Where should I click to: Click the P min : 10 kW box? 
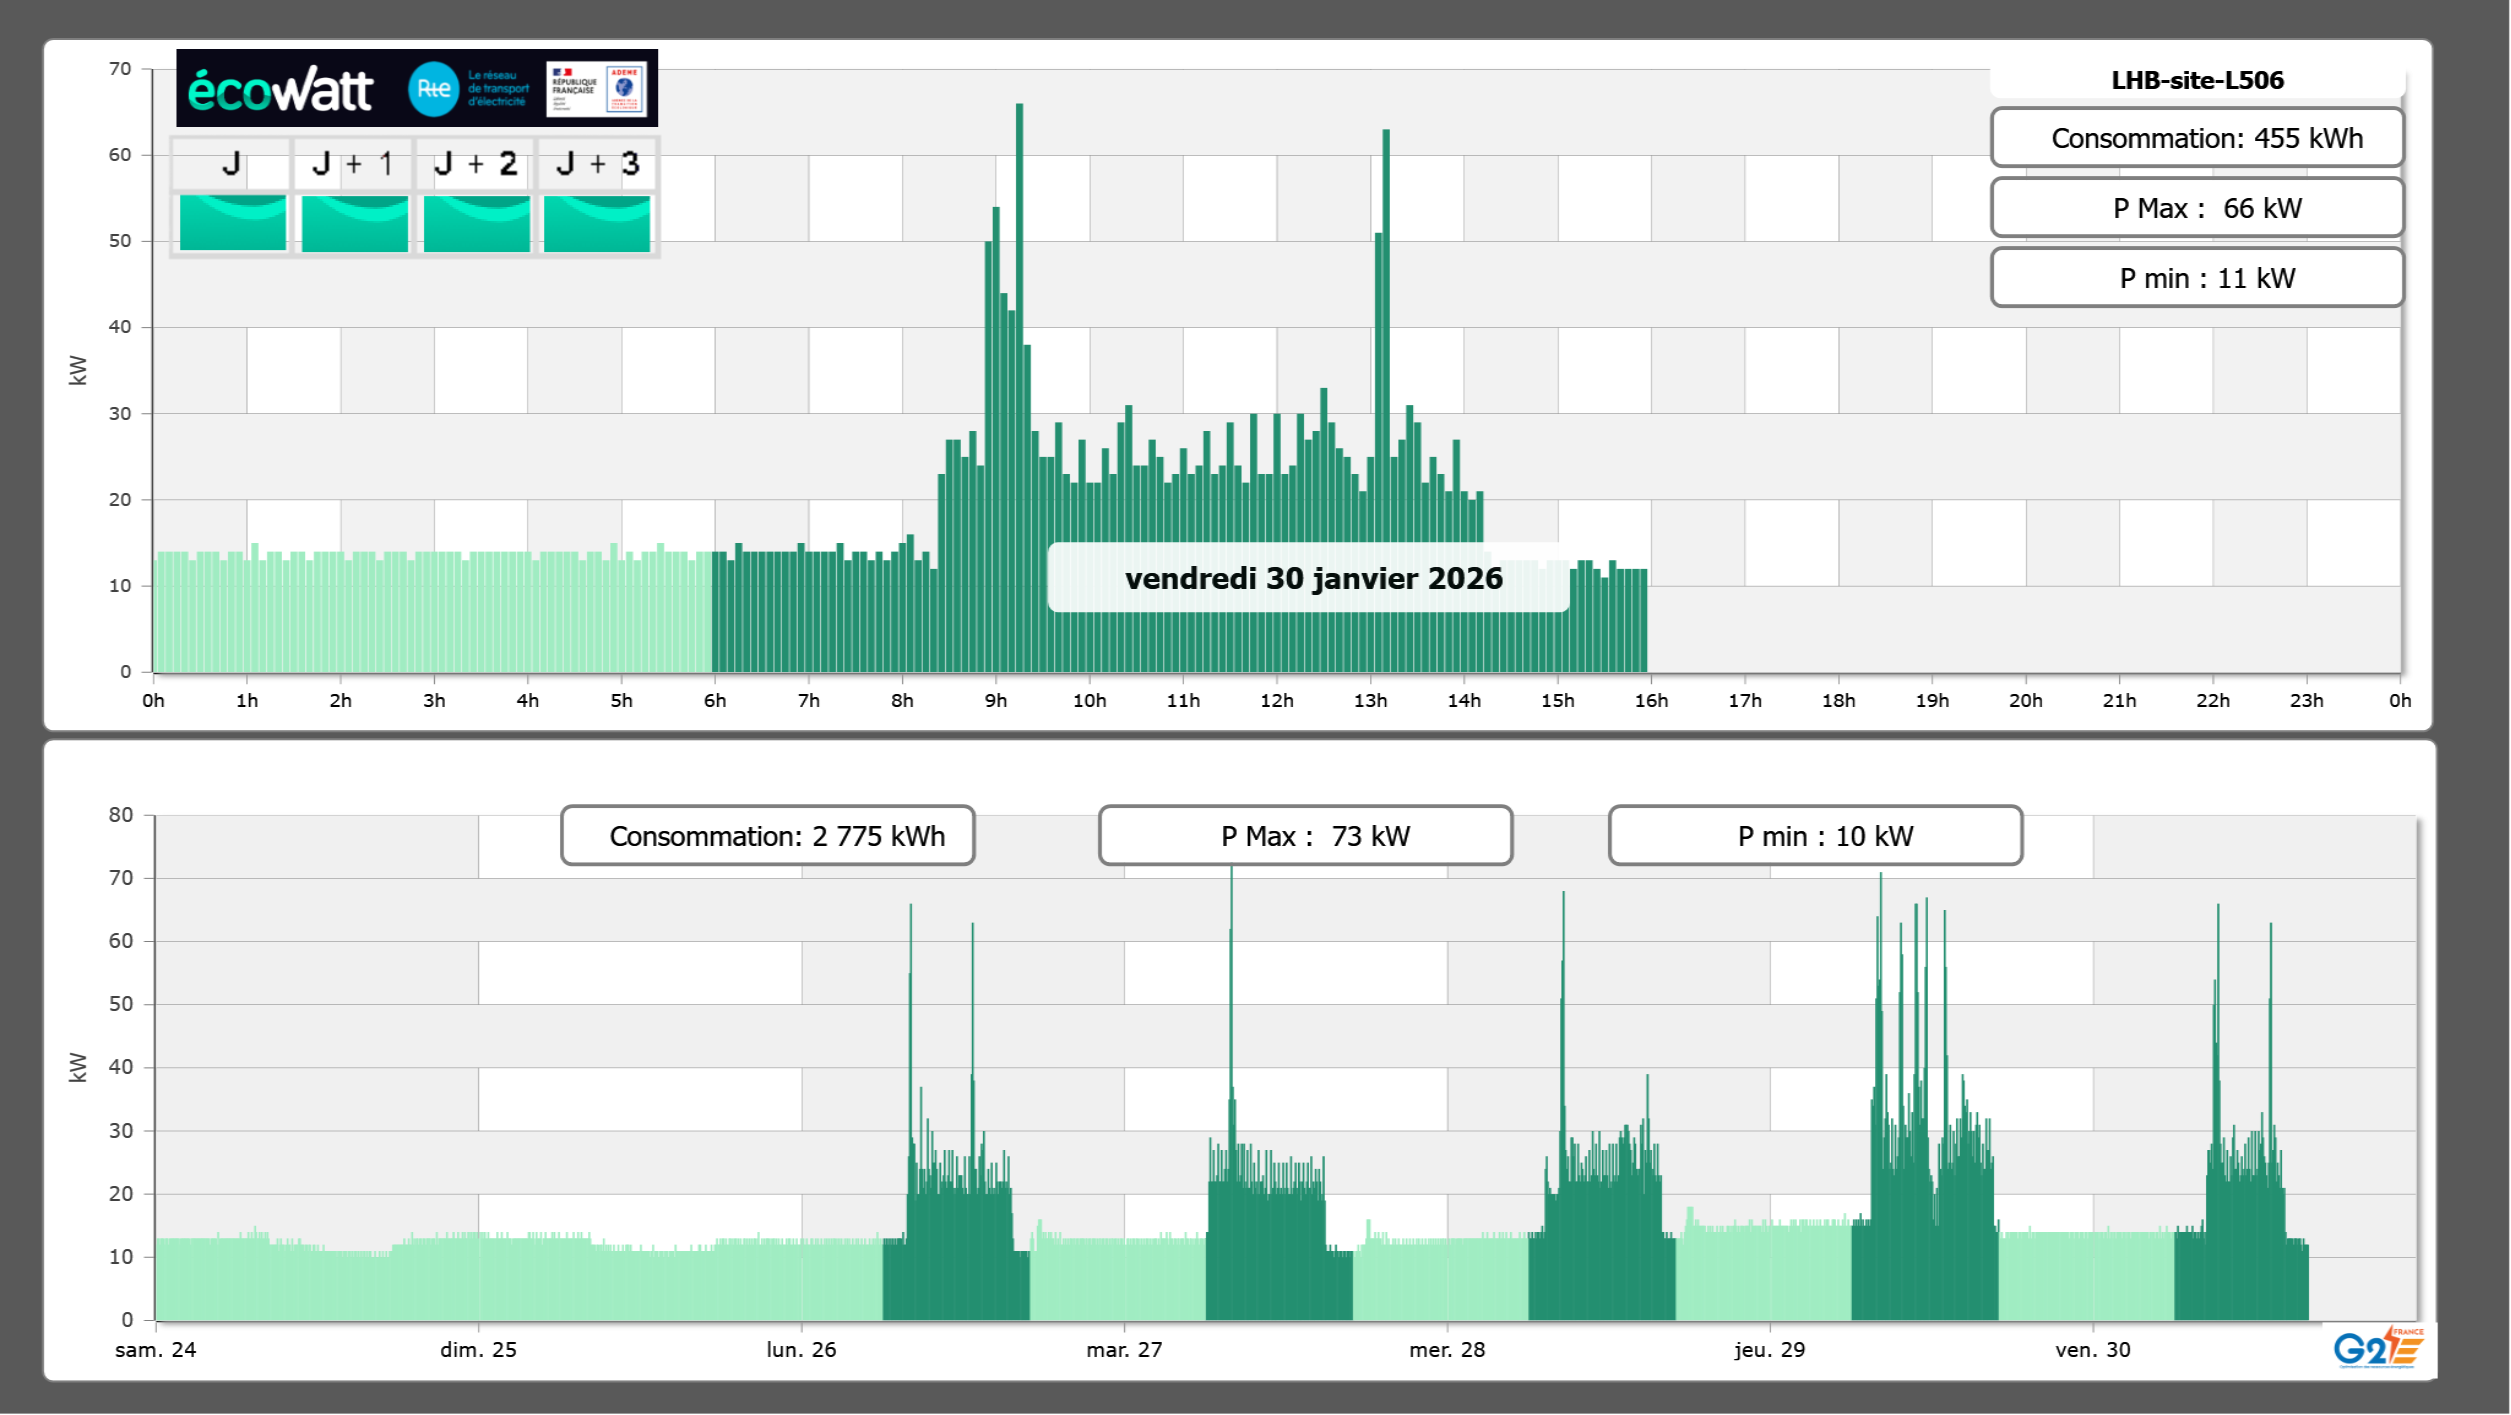(1815, 836)
